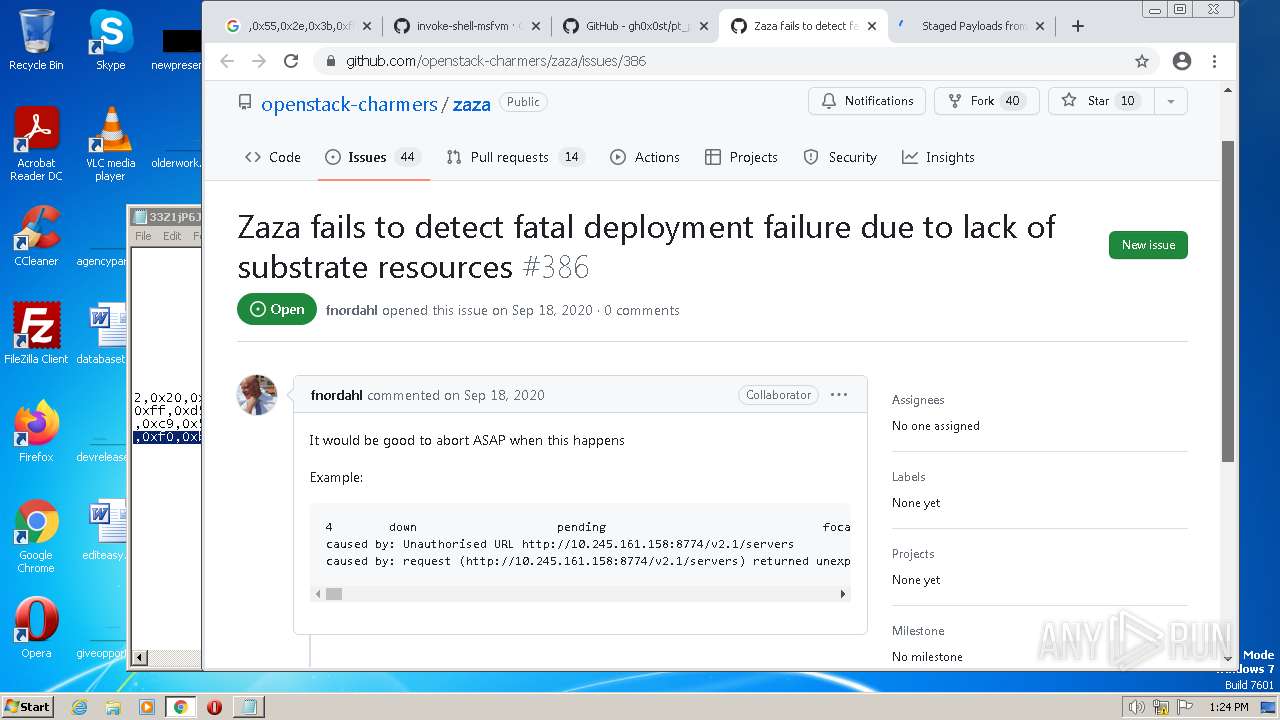Reload the GitHub issue page
This screenshot has width=1280, height=720.
click(x=291, y=61)
